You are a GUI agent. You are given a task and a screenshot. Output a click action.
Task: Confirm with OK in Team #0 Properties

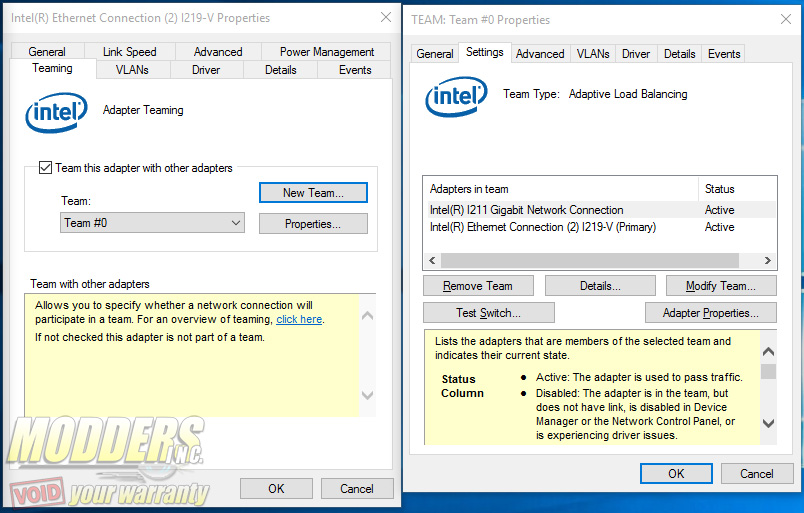point(676,473)
